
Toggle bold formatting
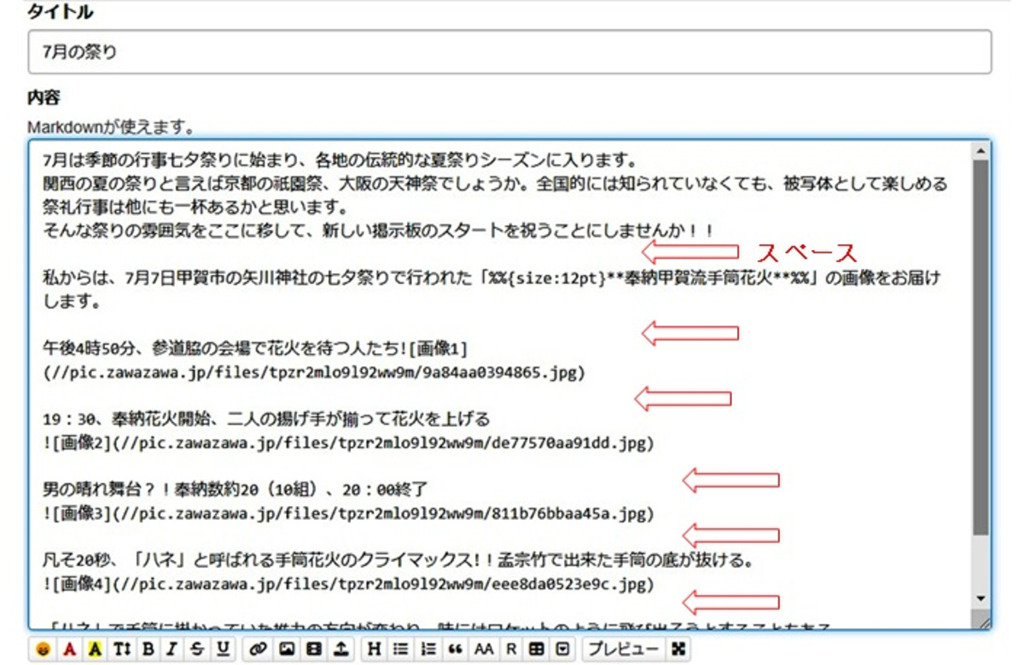pyautogui.click(x=148, y=649)
